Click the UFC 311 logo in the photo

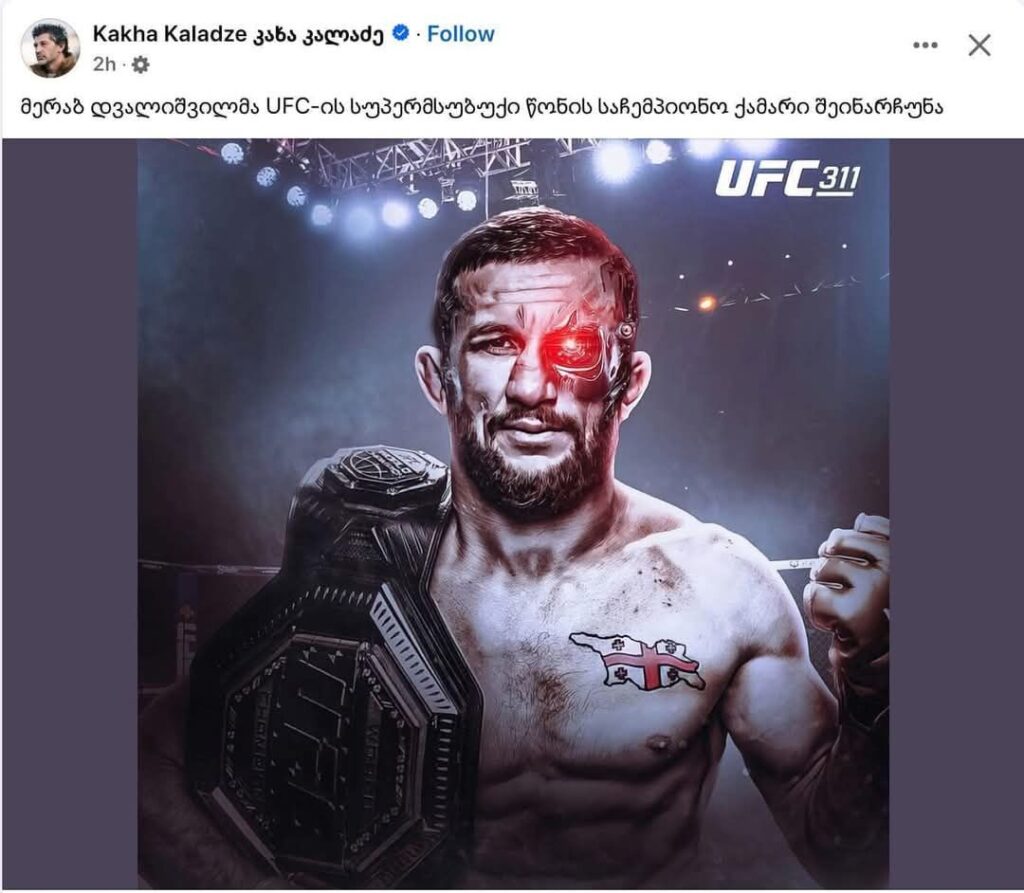pos(788,178)
